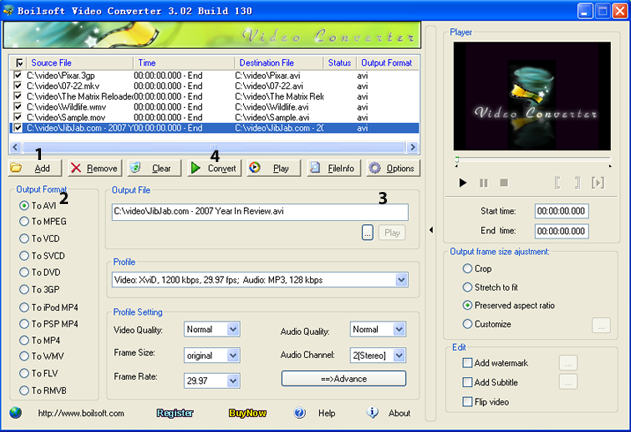Open the Audio Channel dropdown
Screen dimensions: 631x432
[x=399, y=355]
